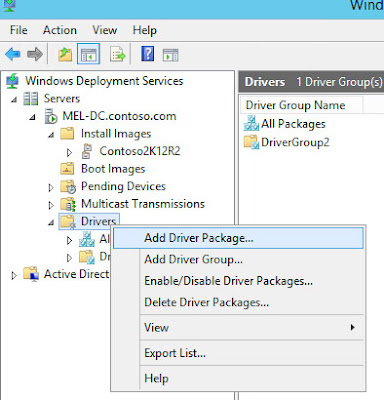The height and width of the screenshot is (400, 384).
Task: Select the Pending Devices label
Action: [123, 186]
